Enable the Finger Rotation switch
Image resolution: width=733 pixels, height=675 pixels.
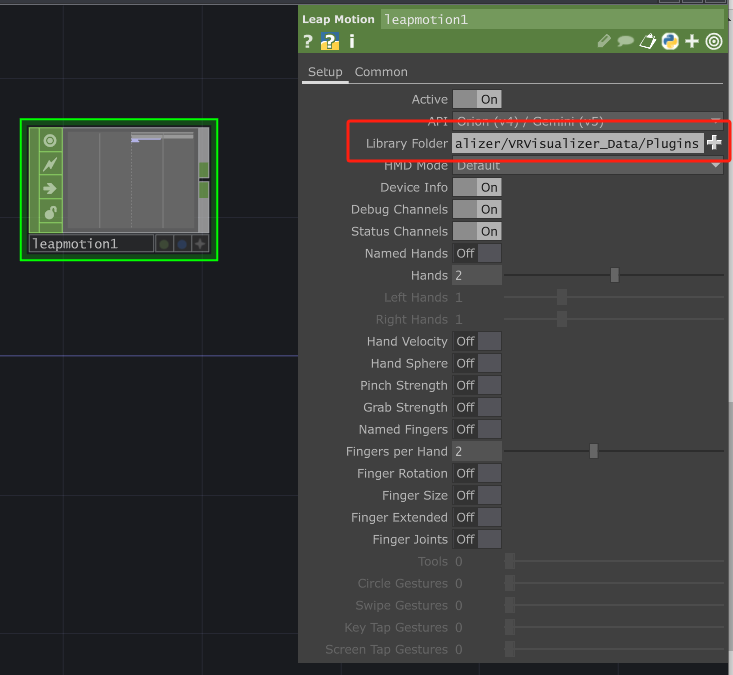point(477,474)
